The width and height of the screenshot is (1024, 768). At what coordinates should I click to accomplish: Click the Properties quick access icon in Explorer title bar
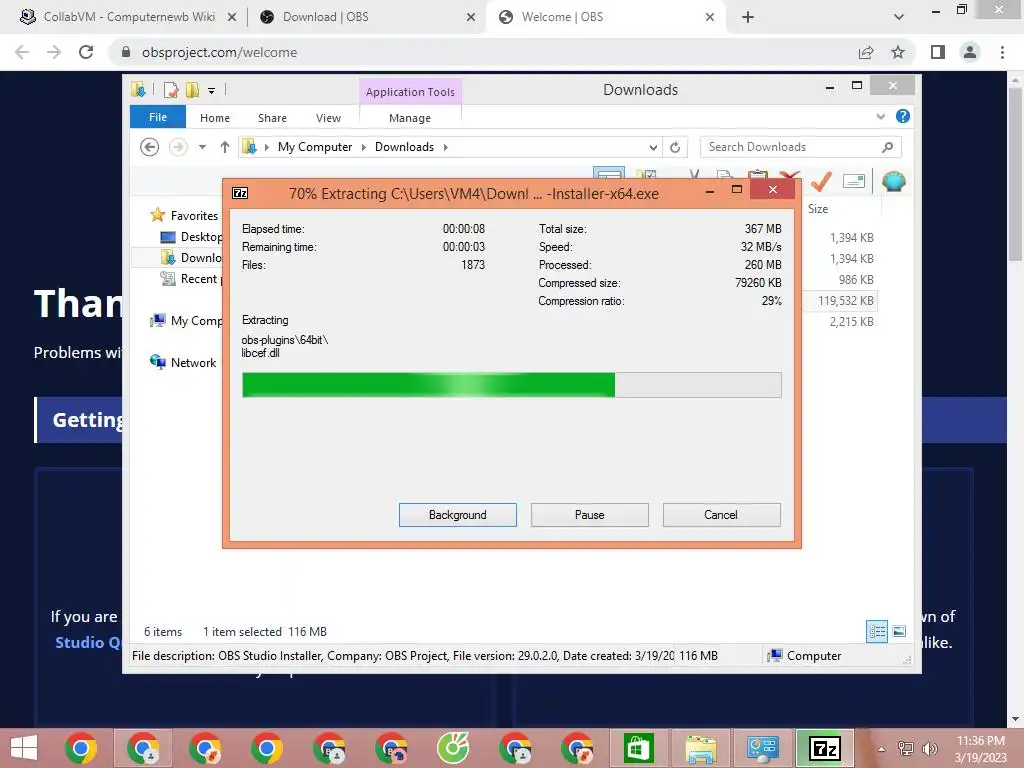(x=170, y=89)
